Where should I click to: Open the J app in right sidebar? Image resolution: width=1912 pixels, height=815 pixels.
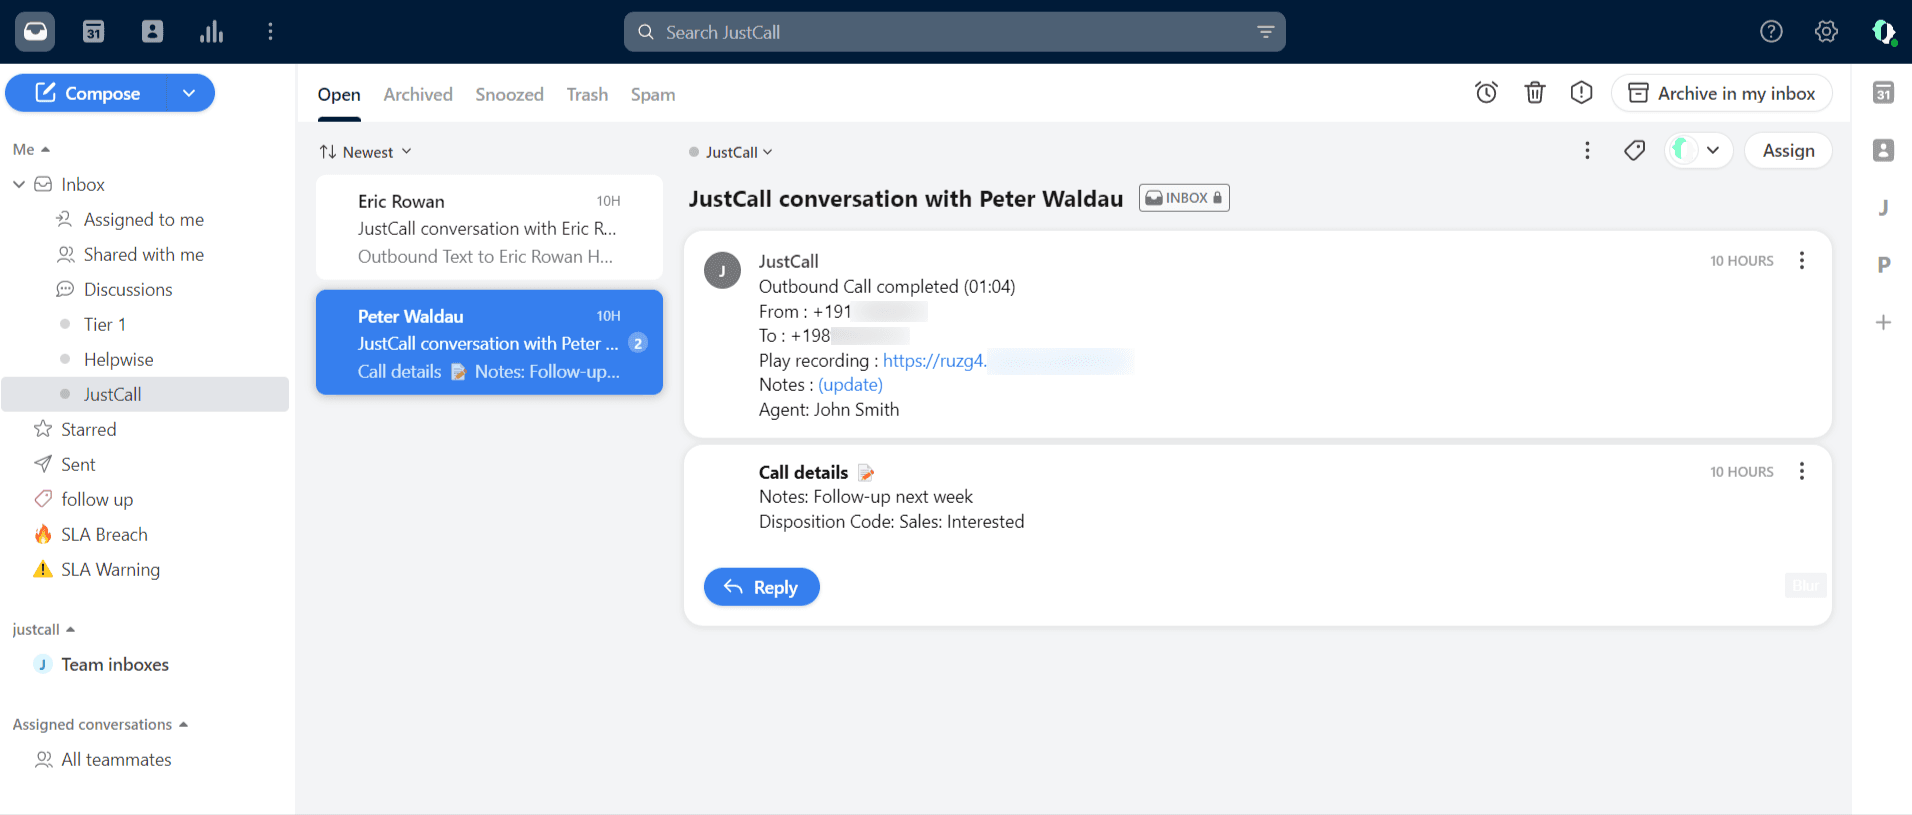coord(1883,208)
